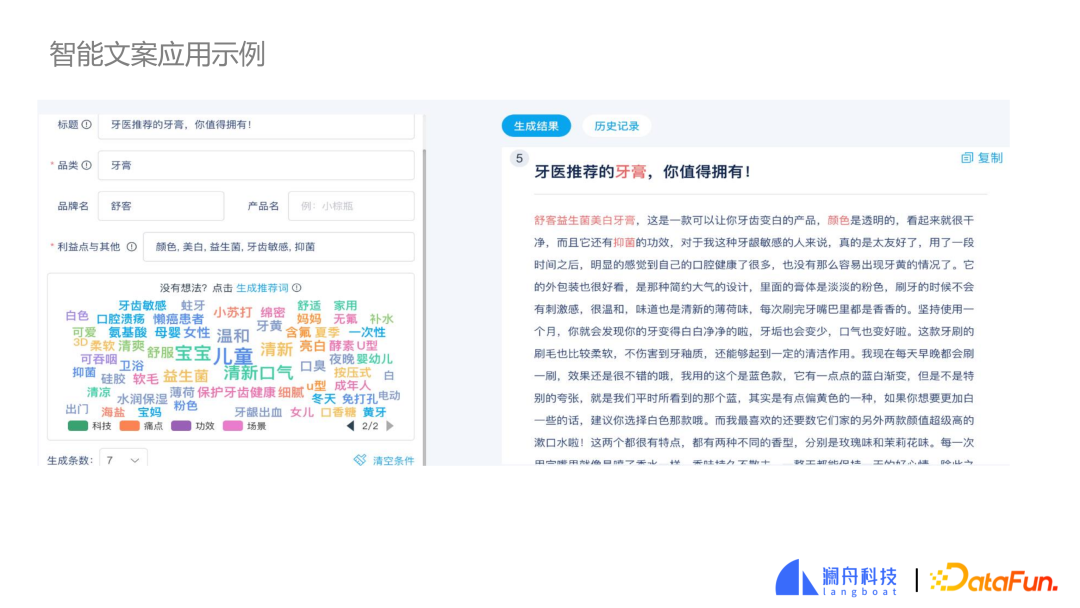
Task: Pick 口香糖 in the word cloud
Action: 338,412
